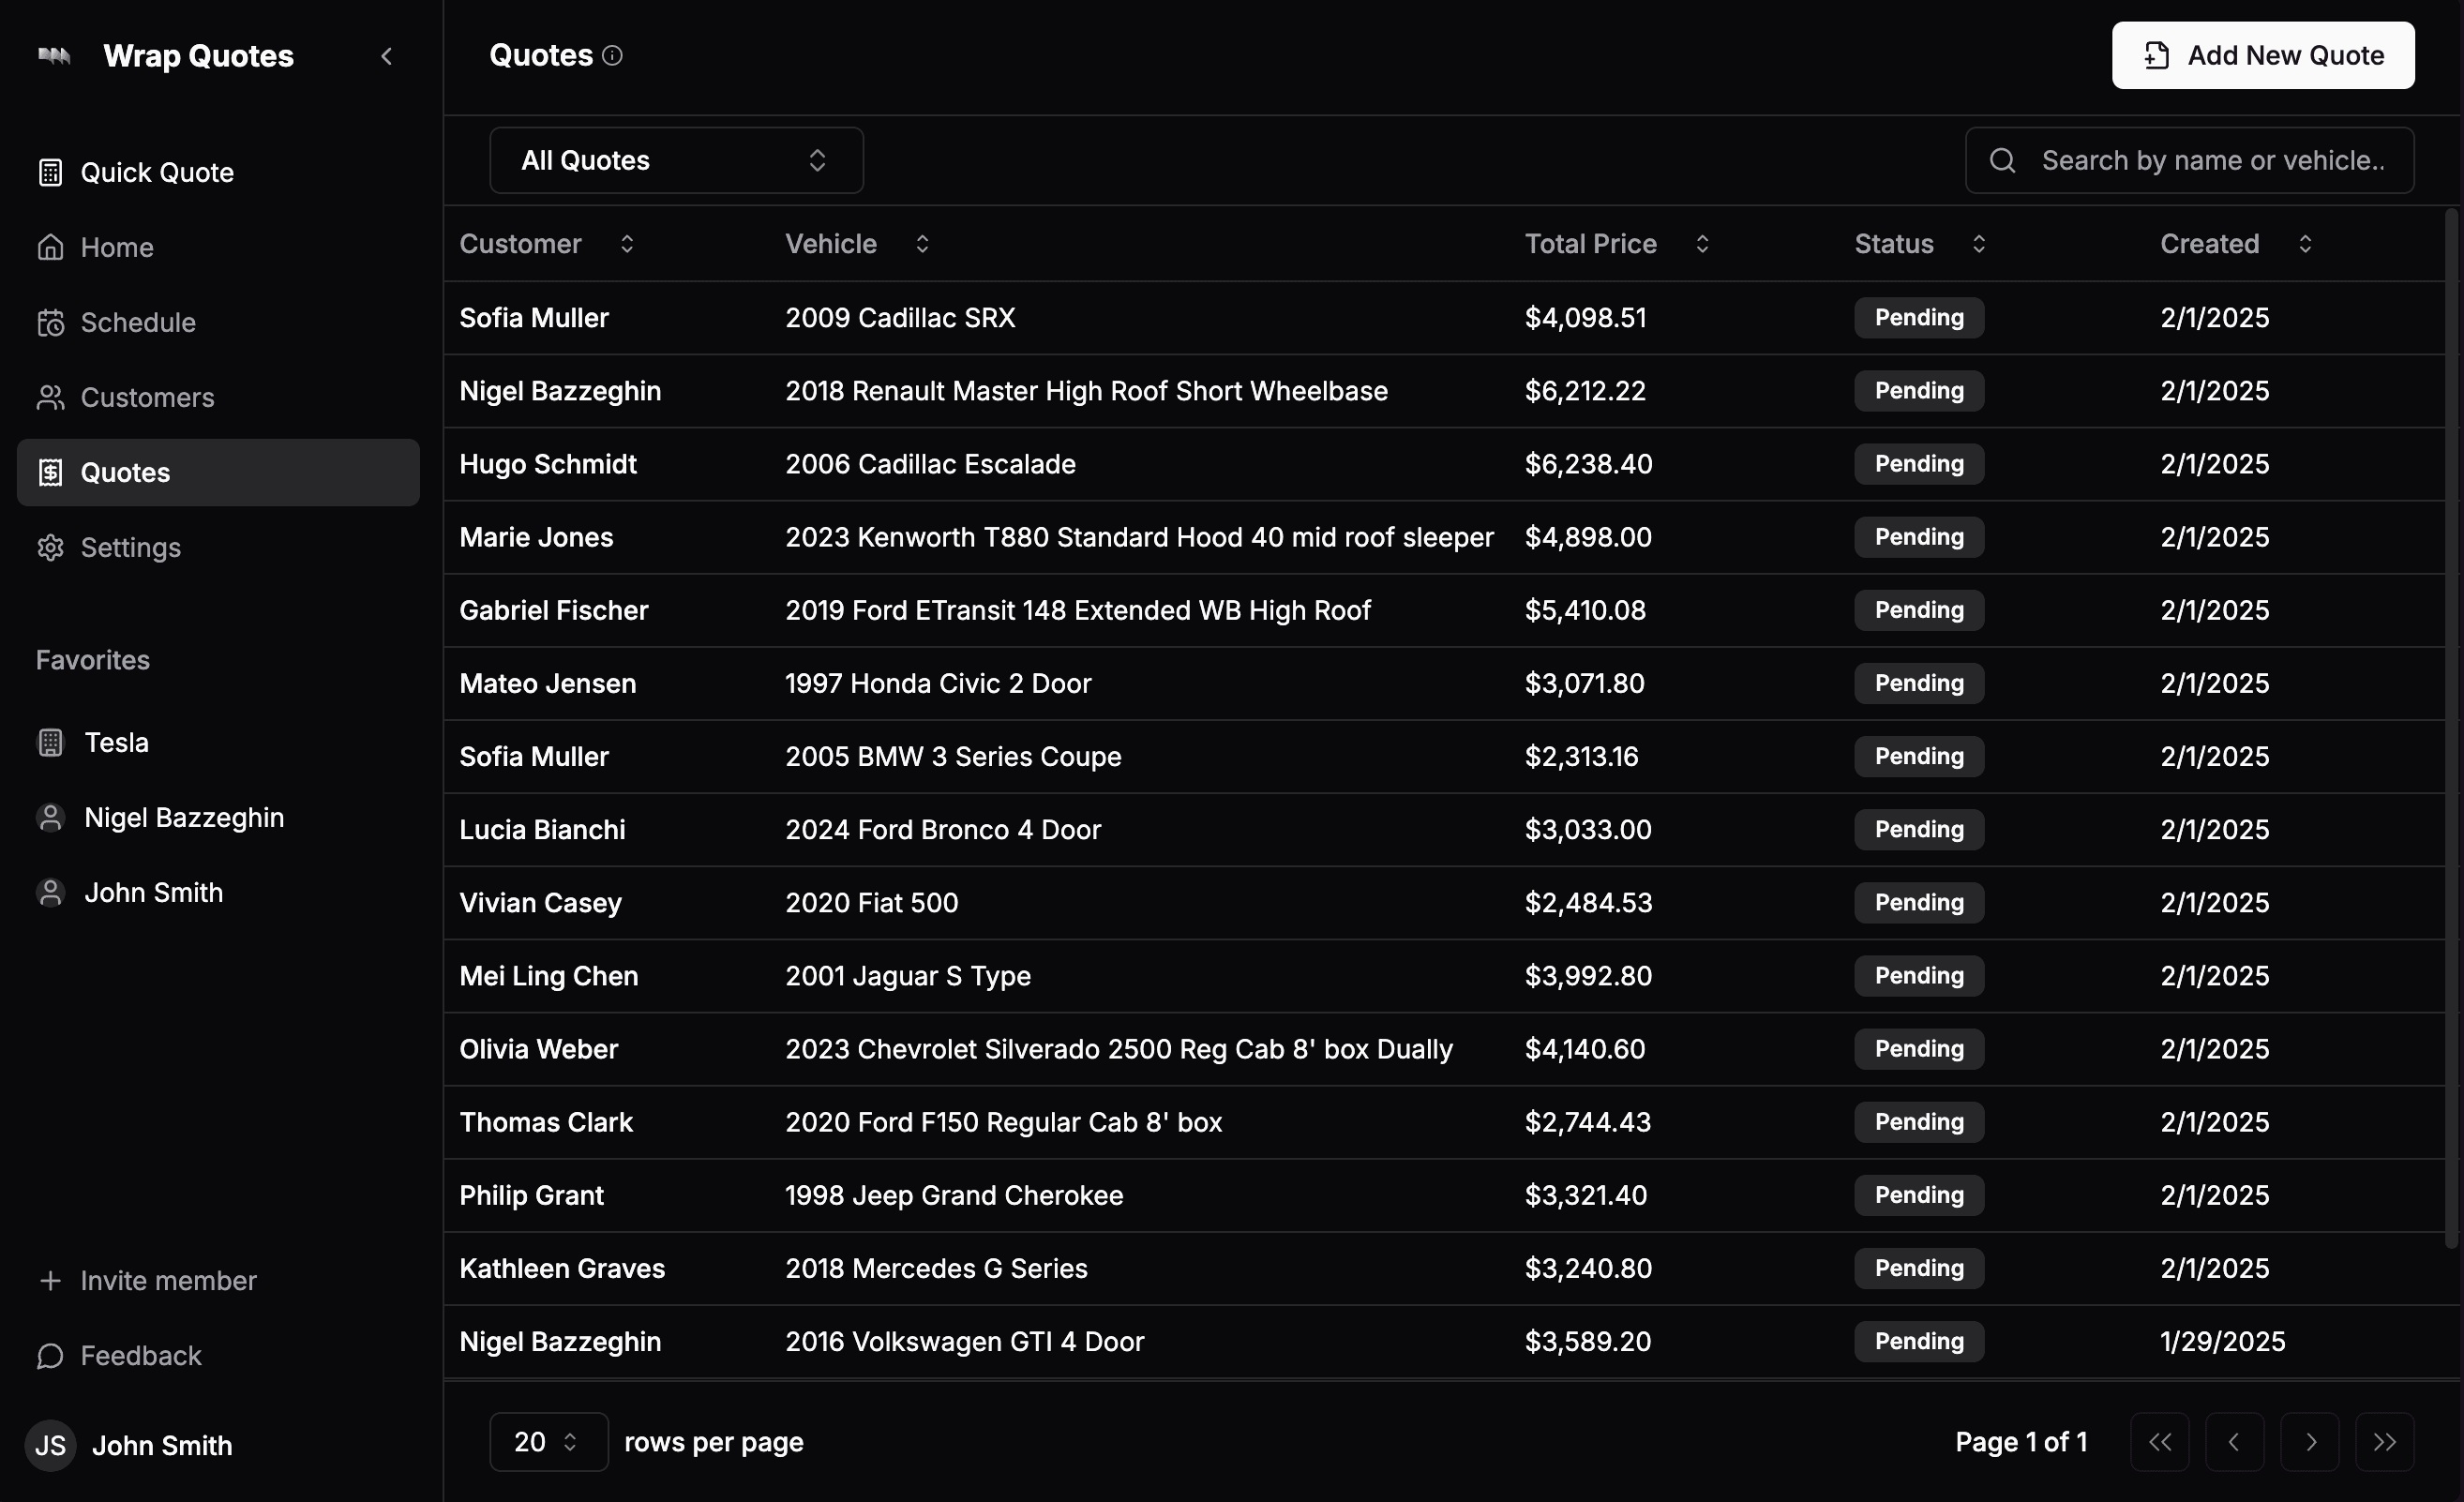The height and width of the screenshot is (1502, 2464).
Task: Click the Settings gear icon
Action: point(50,547)
